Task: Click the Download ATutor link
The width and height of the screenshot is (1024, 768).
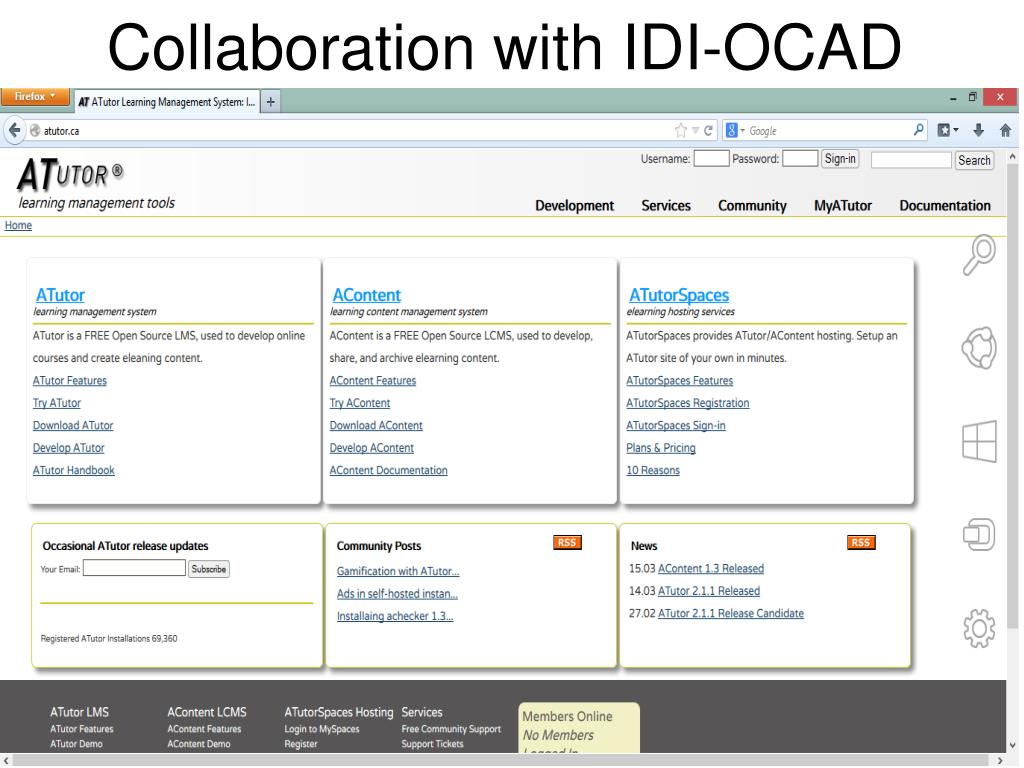Action: coord(73,425)
